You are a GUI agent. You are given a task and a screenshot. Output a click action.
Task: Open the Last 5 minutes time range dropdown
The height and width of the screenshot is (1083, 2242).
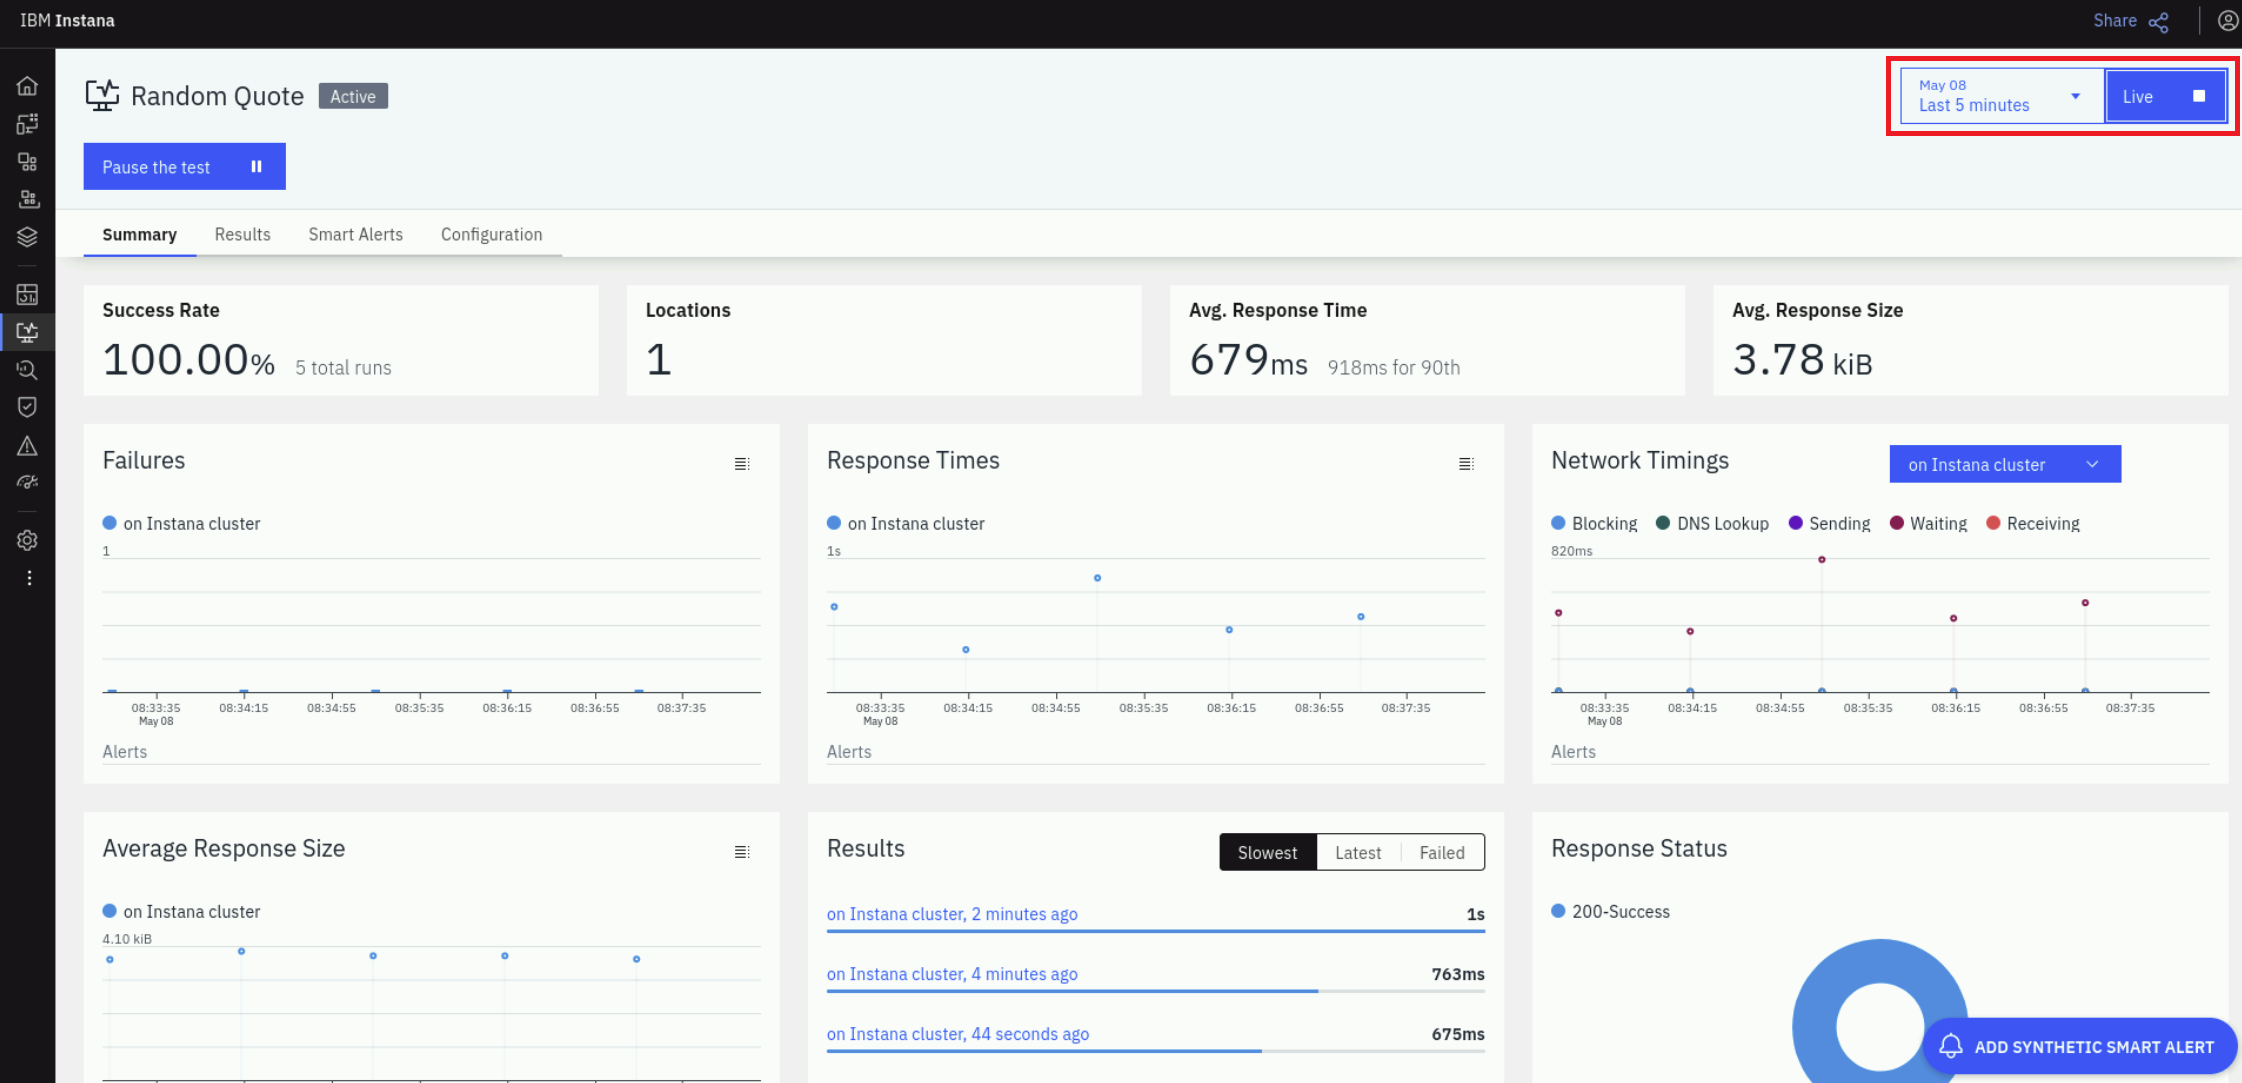(x=2002, y=96)
